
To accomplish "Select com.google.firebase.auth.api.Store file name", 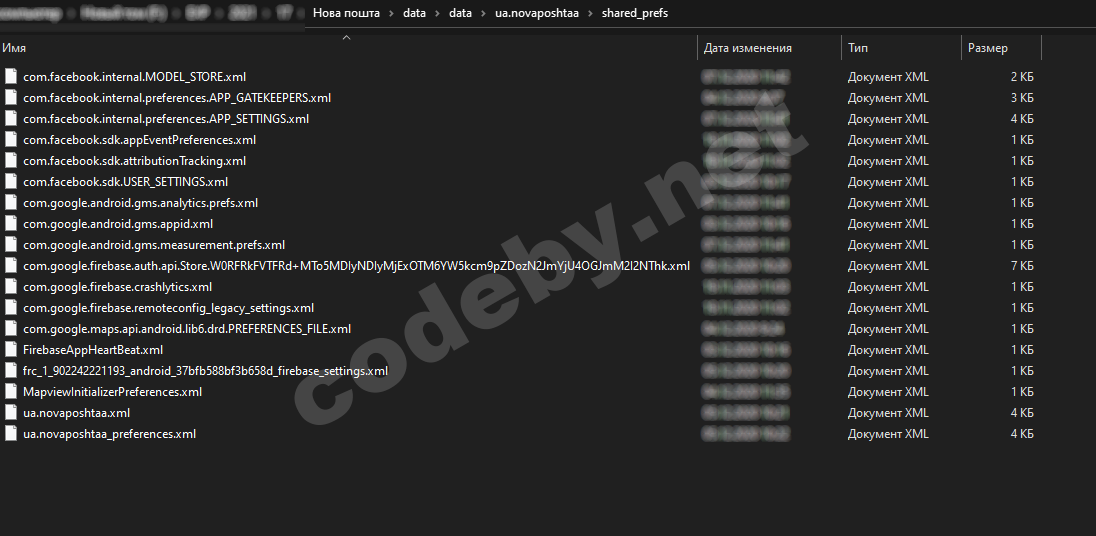I will [x=356, y=266].
